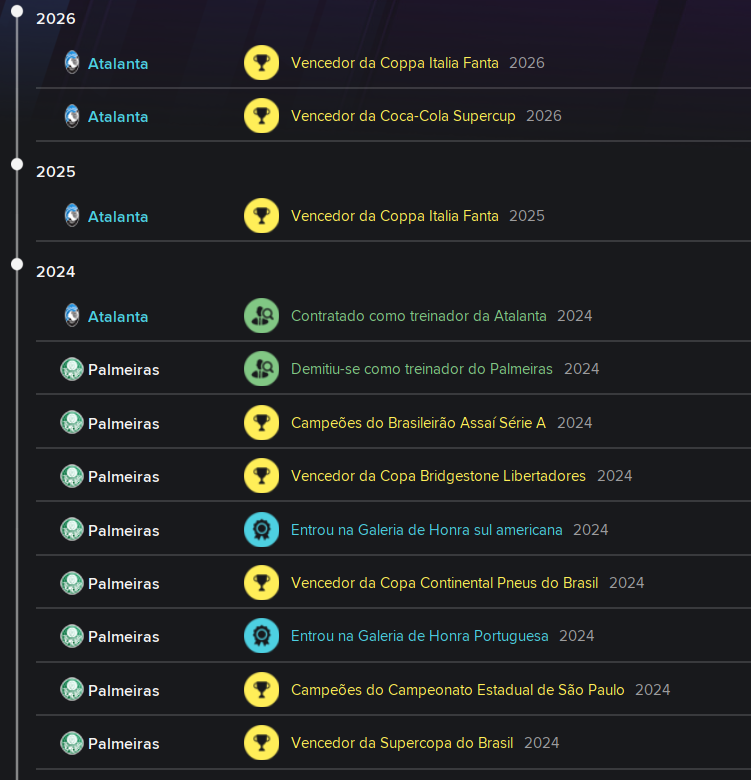The width and height of the screenshot is (751, 780).
Task: Click the award badge icon for Galeria de Honra Portuguesa
Action: [261, 636]
